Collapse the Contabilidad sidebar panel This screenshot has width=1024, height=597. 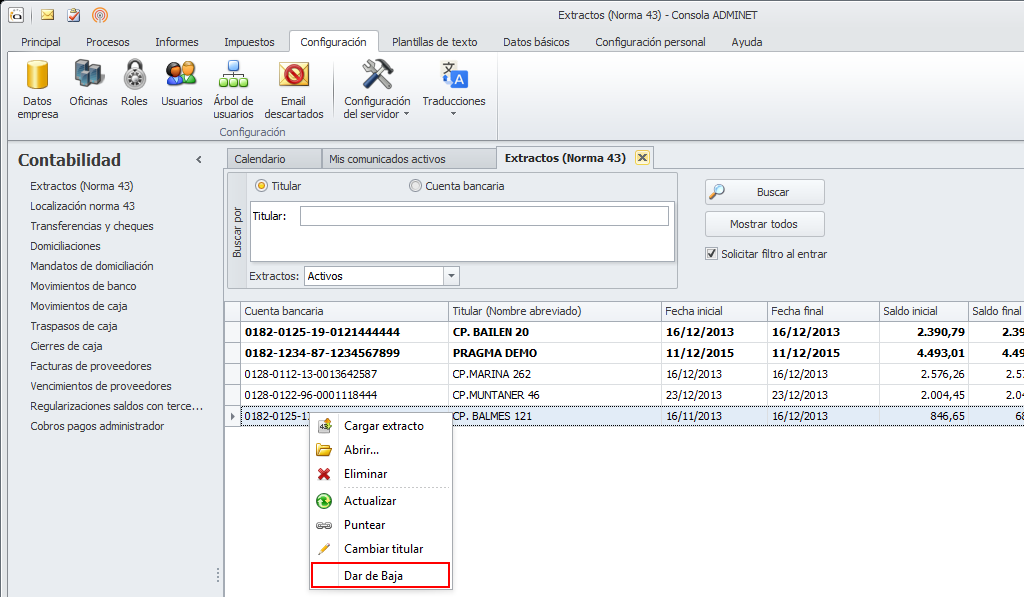pyautogui.click(x=199, y=160)
